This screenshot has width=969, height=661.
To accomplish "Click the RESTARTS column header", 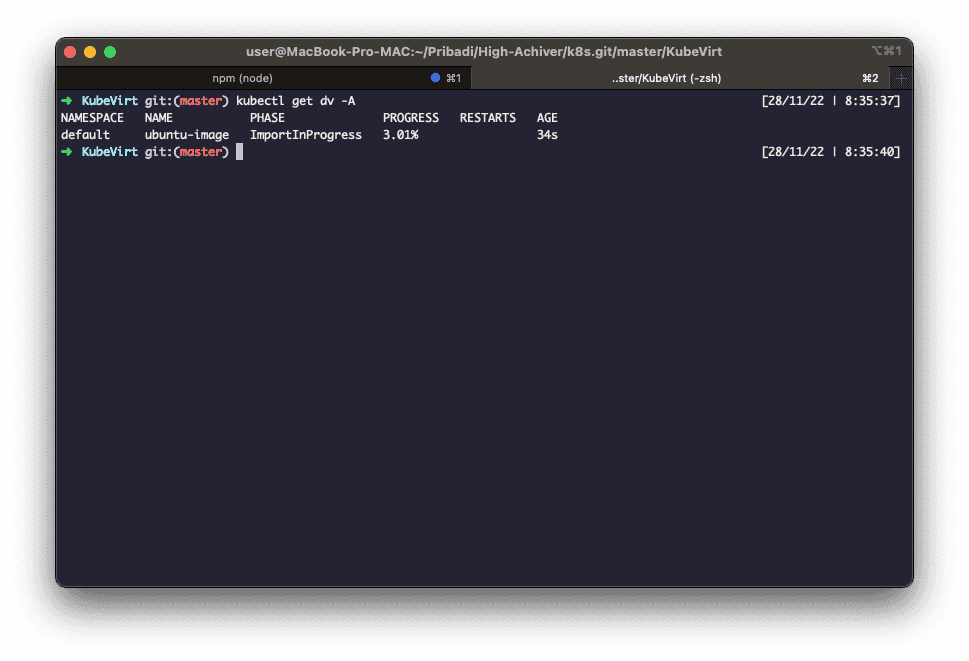I will coord(488,118).
